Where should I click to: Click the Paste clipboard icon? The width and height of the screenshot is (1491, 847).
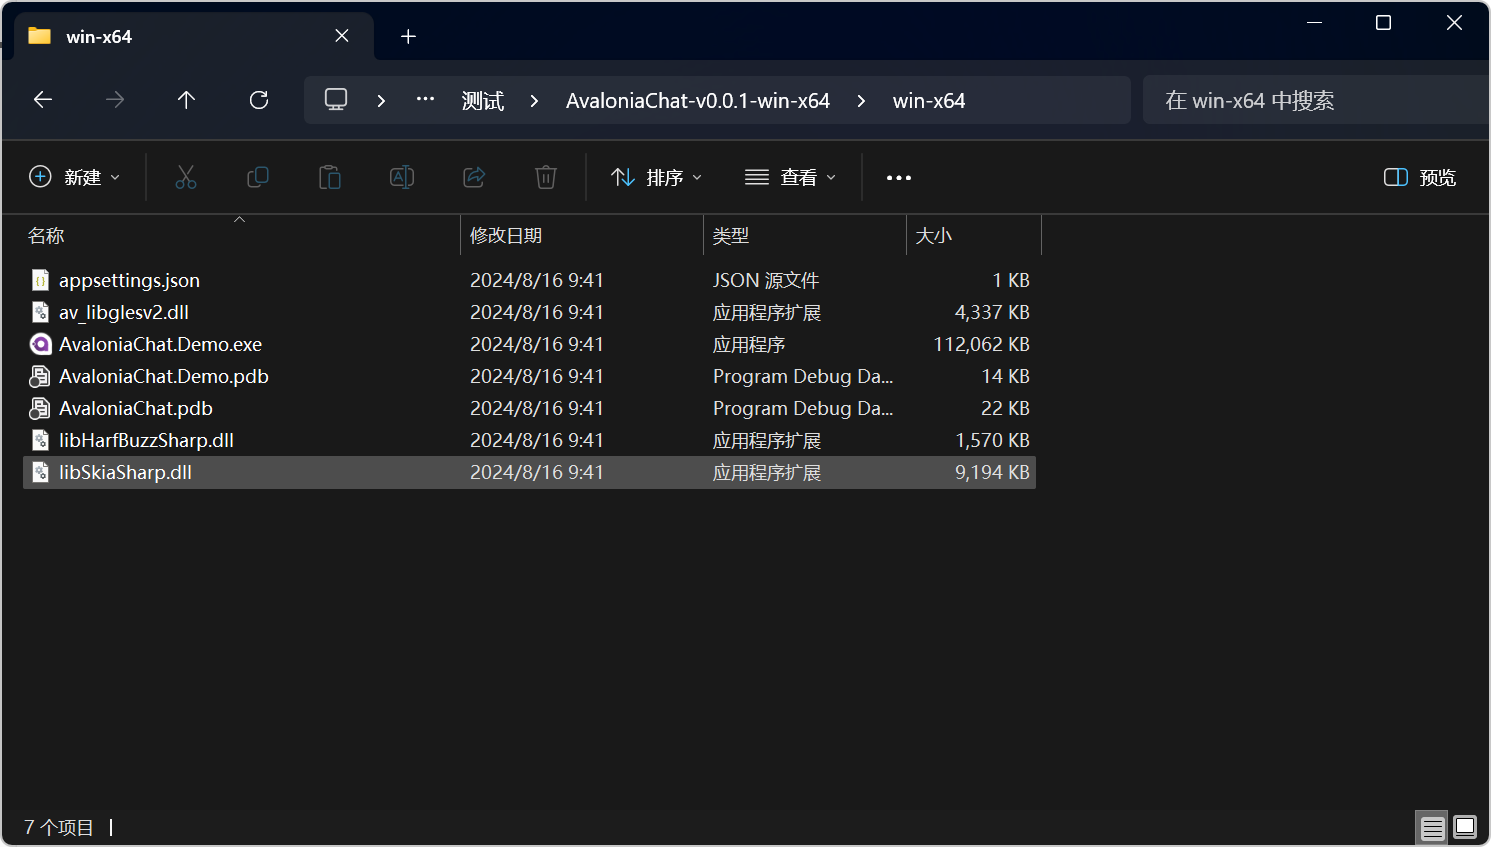click(330, 178)
